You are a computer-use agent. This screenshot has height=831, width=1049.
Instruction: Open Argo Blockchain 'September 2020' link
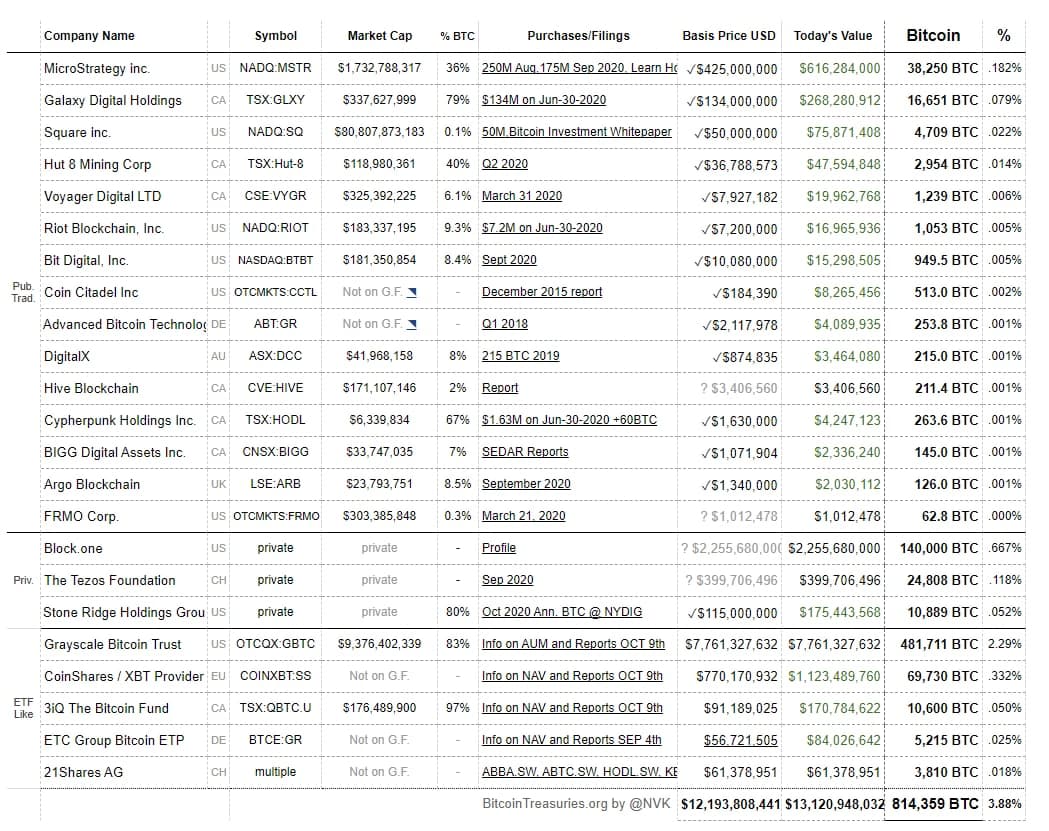pyautogui.click(x=526, y=484)
